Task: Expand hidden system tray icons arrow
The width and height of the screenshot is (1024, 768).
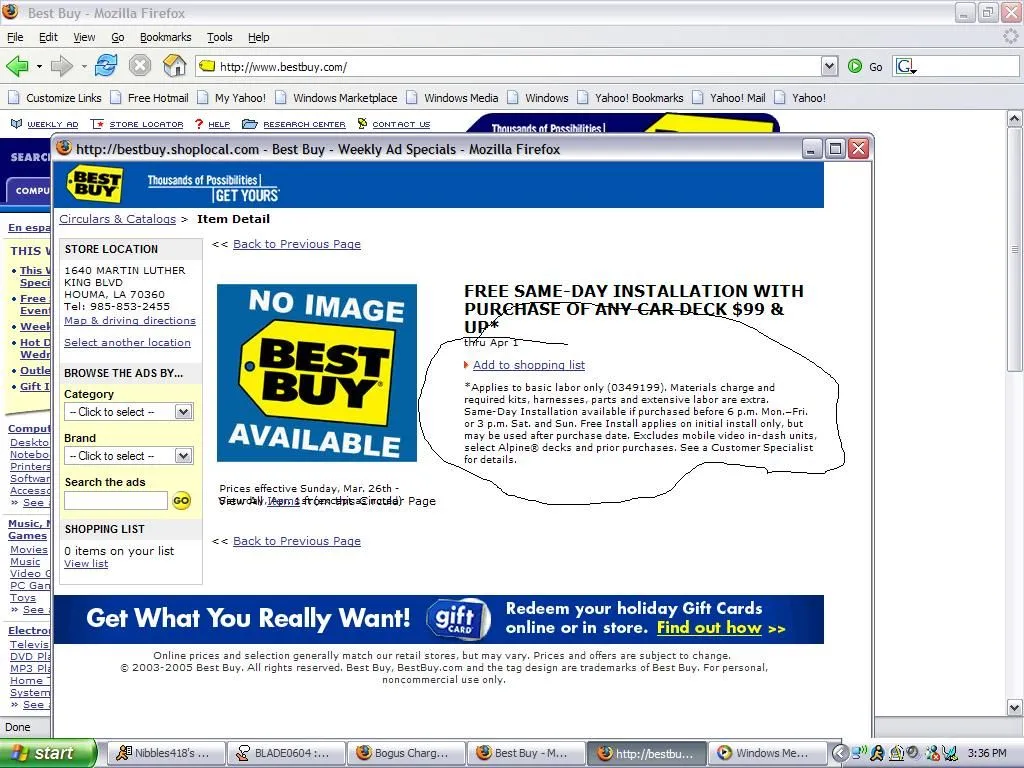Action: click(x=840, y=754)
